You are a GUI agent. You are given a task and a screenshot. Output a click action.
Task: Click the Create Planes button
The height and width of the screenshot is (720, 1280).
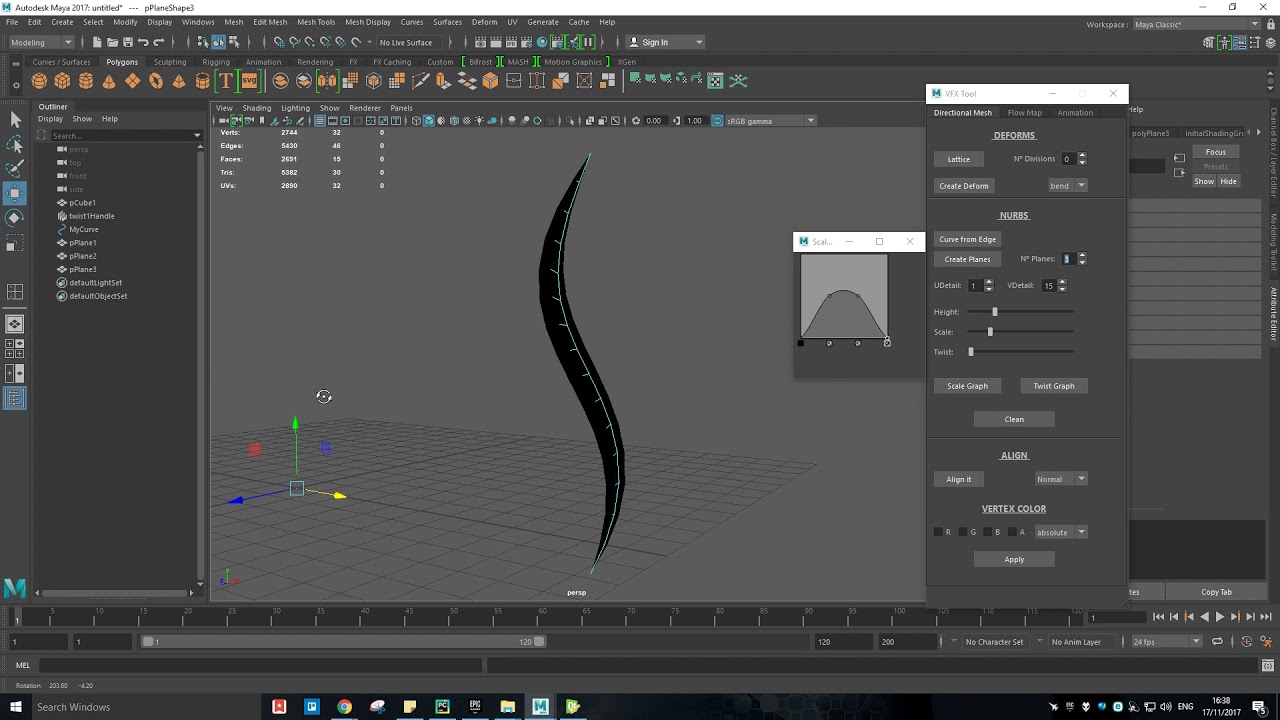point(967,259)
